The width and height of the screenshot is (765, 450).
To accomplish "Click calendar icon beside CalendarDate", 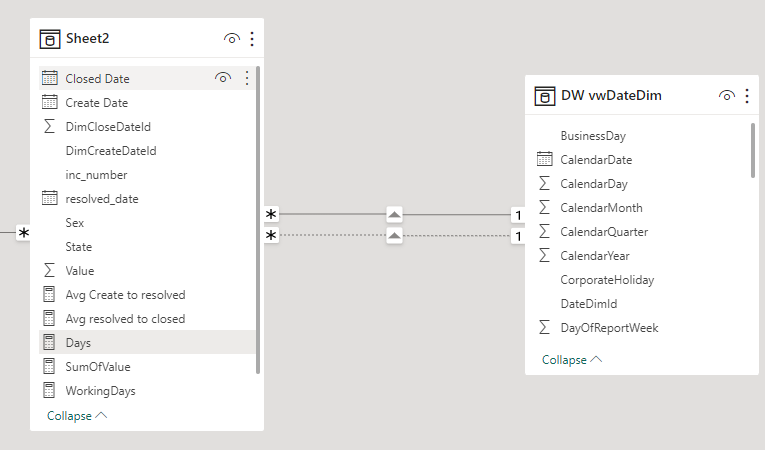I will pyautogui.click(x=544, y=159).
